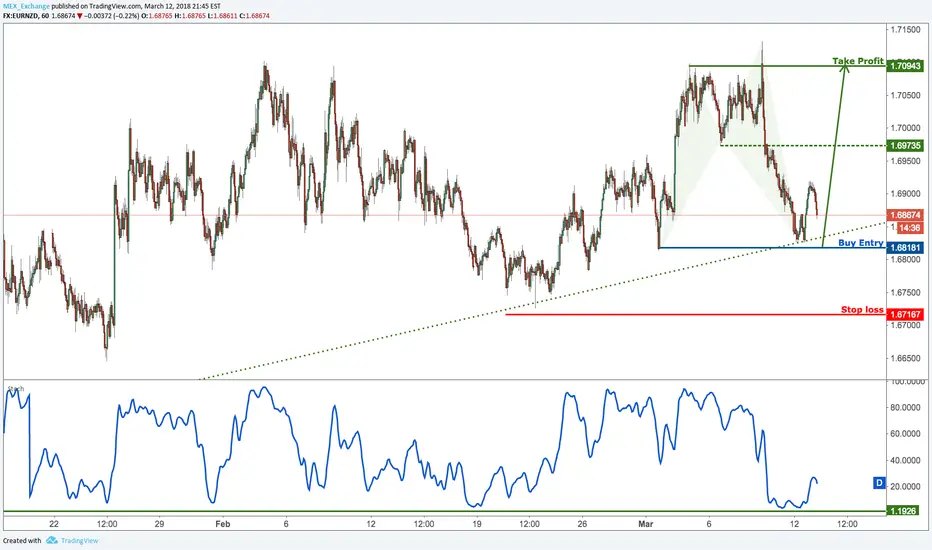Click the 22 date axis label
932x550 pixels.
pos(54,524)
